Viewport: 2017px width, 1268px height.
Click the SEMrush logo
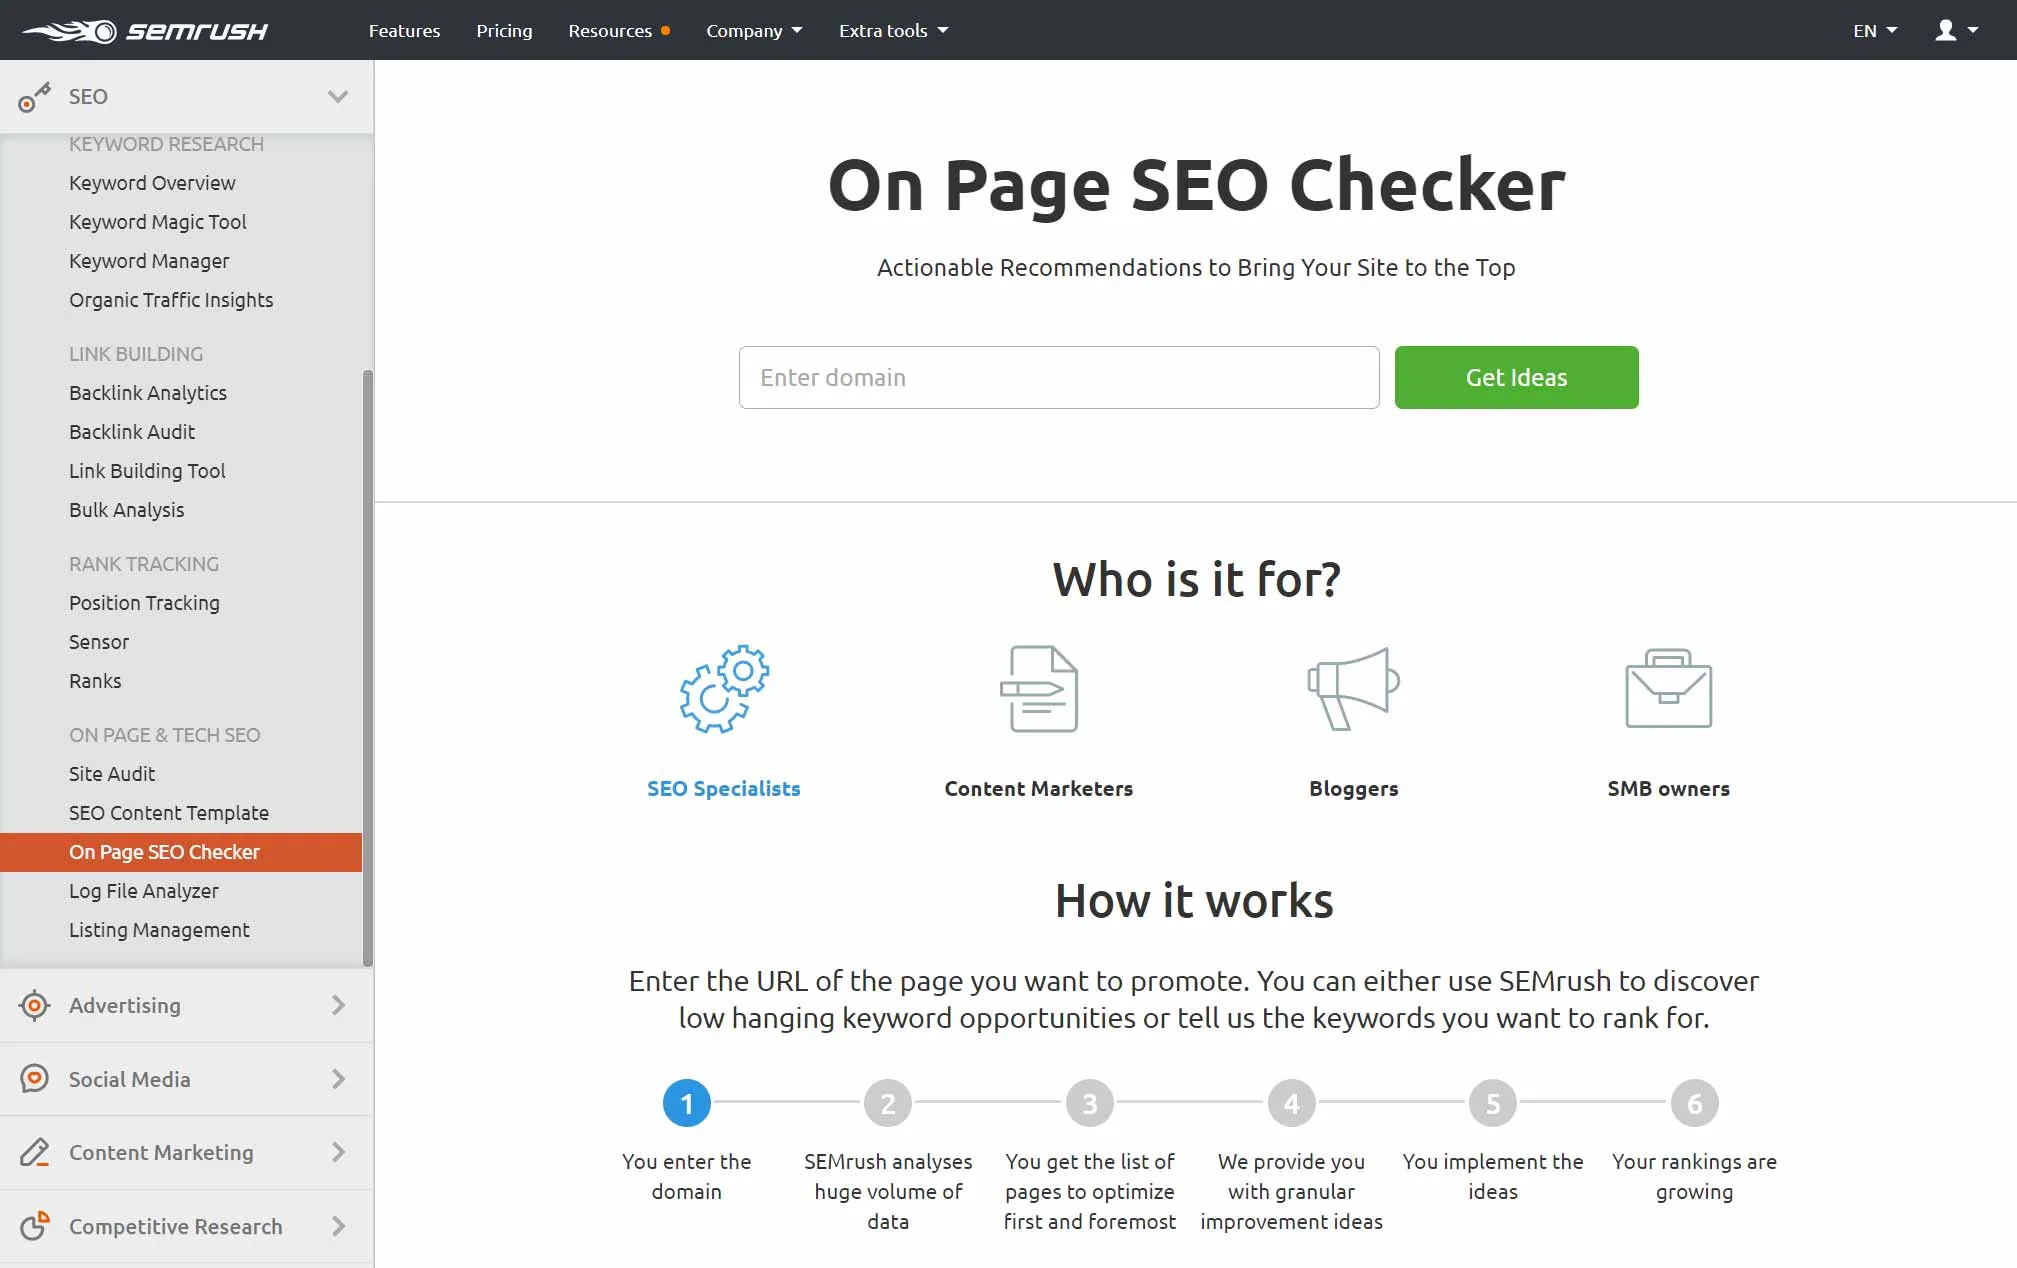(145, 31)
